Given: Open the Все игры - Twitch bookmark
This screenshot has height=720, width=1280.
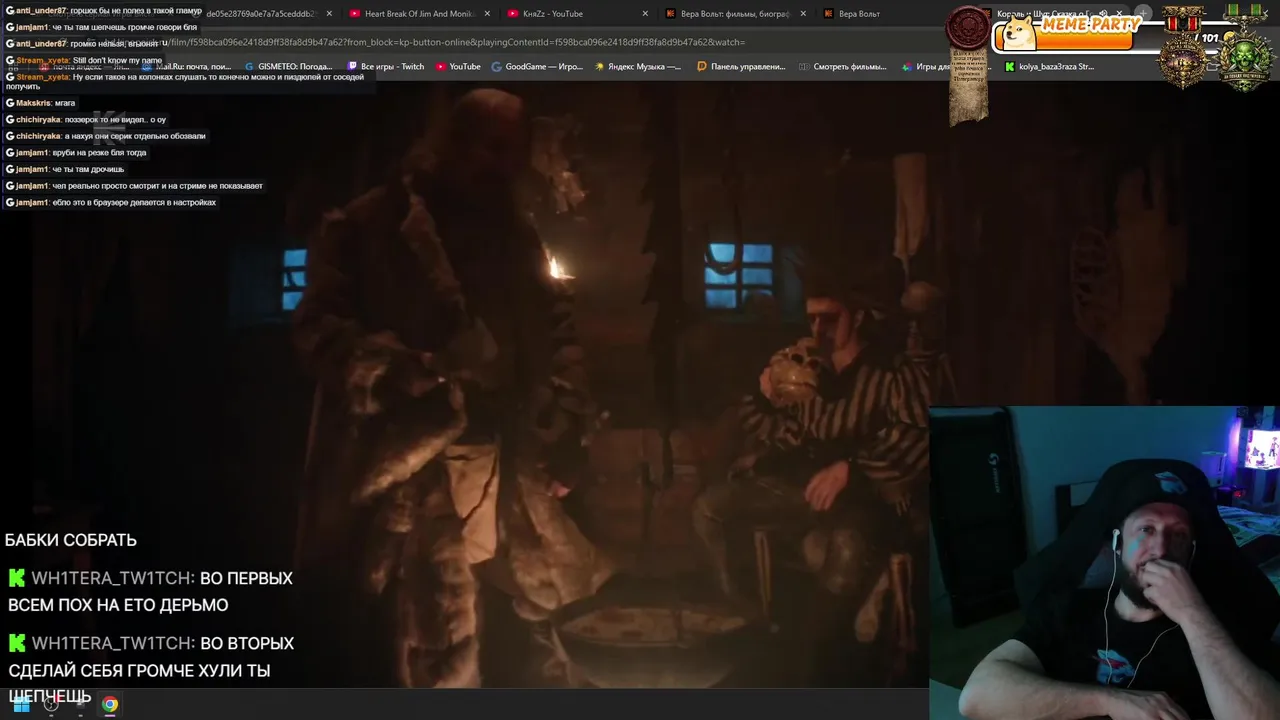Looking at the screenshot, I should [386, 67].
